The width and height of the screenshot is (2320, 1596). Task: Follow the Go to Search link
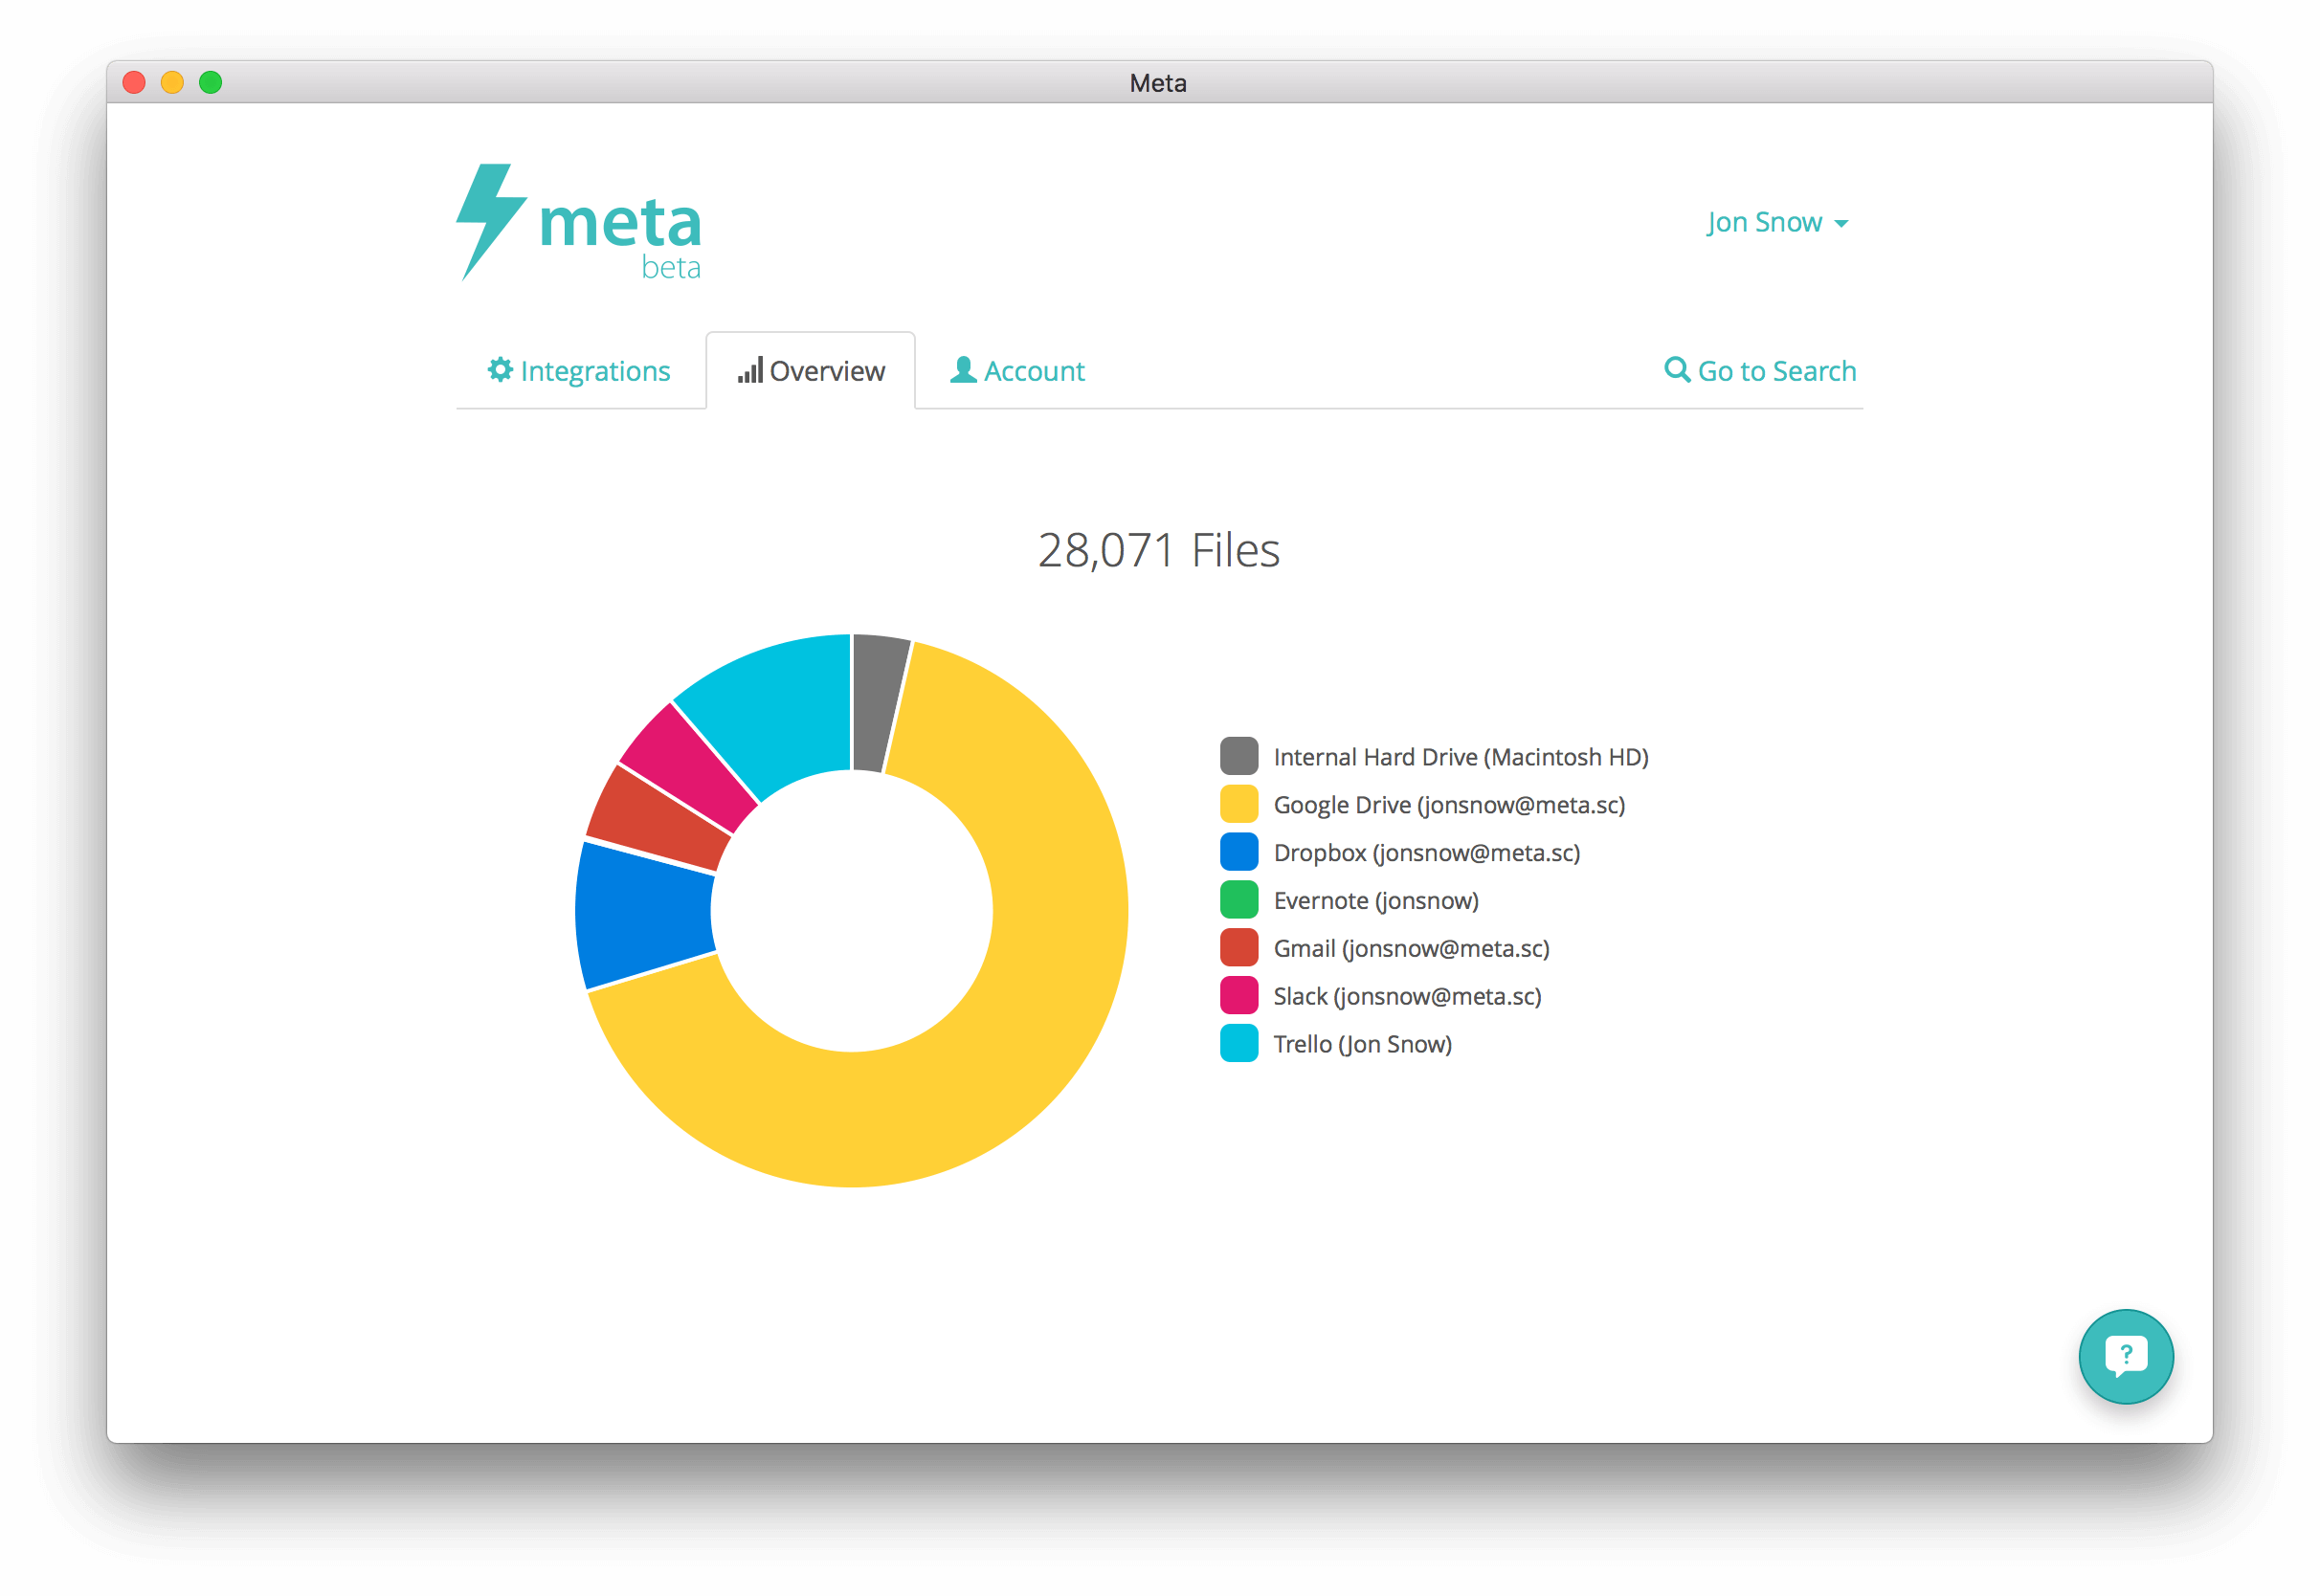tap(1776, 371)
